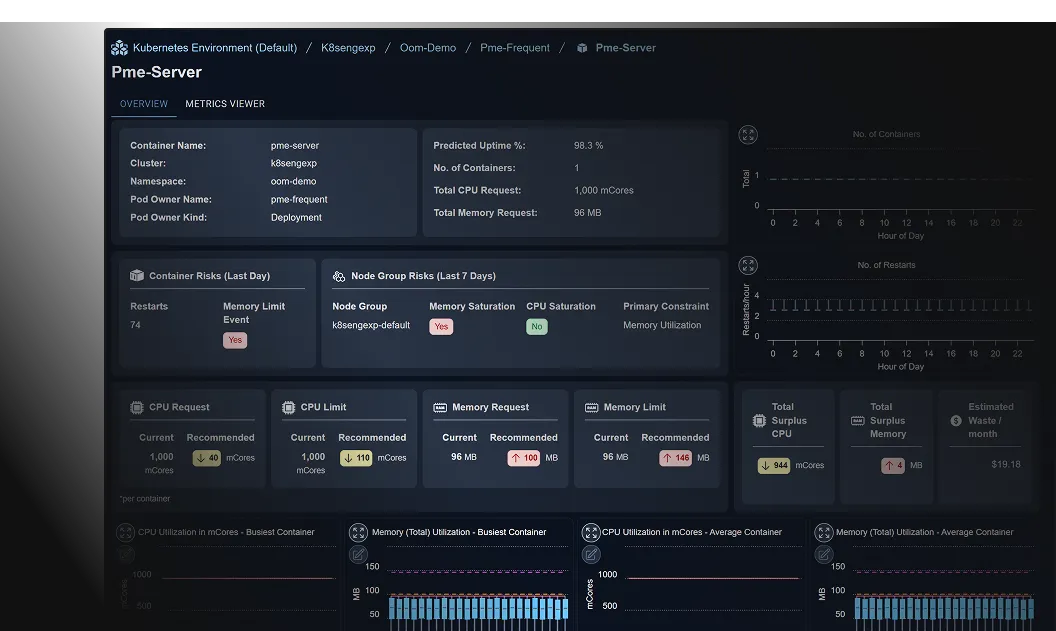Expand CPU Utilization Average Container chart
Image resolution: width=1056 pixels, height=631 pixels.
(x=591, y=533)
